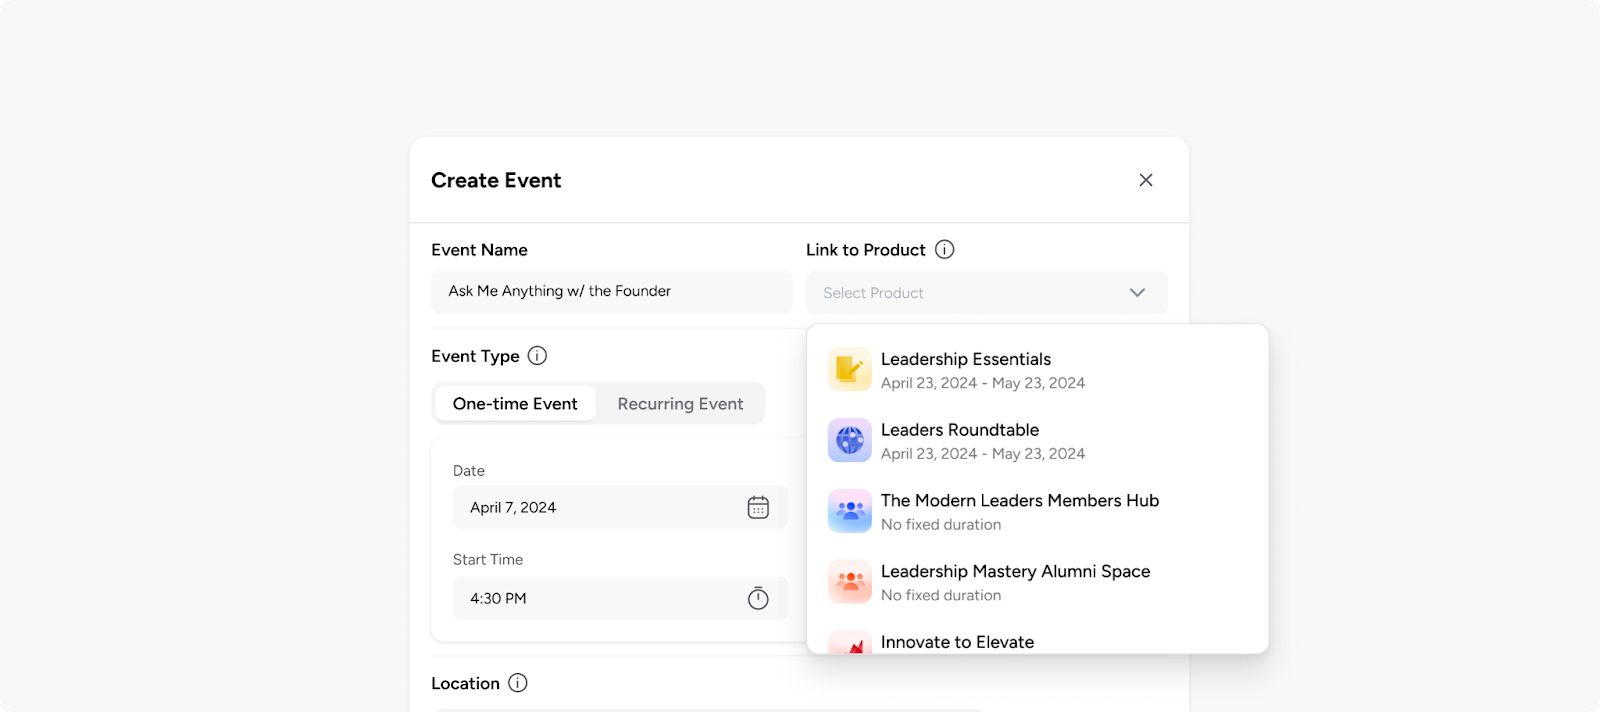Choose Leadership Mastery Alumni Space
The height and width of the screenshot is (712, 1600).
1038,583
